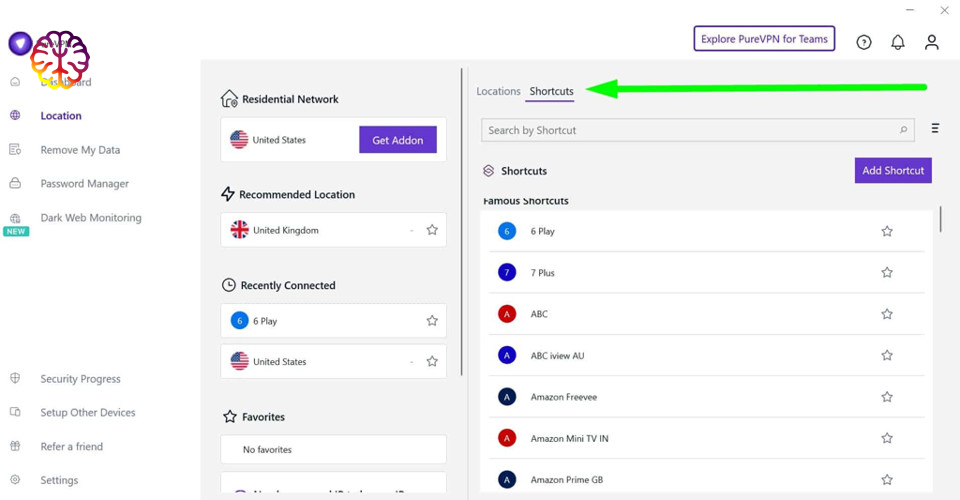Click the ABC iview AU icon
Viewport: 960px width, 500px height.
pyautogui.click(x=507, y=355)
